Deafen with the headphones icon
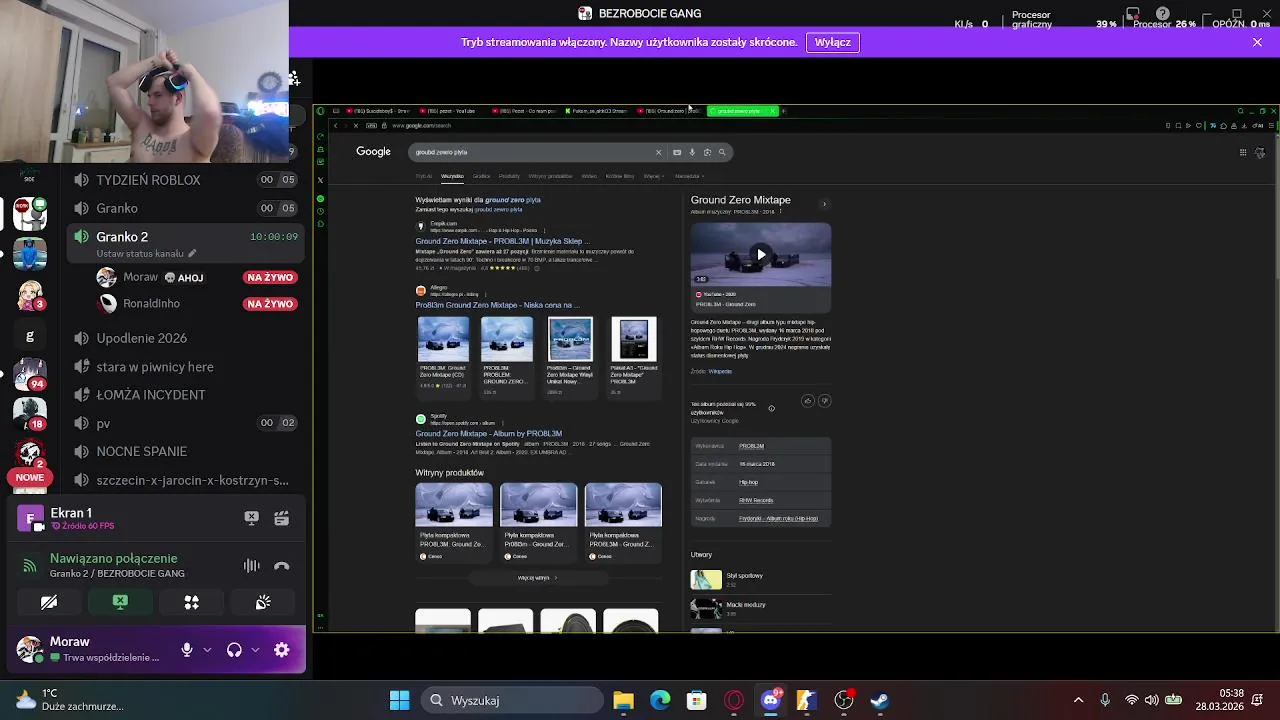Image resolution: width=1280 pixels, height=720 pixels. [x=234, y=650]
